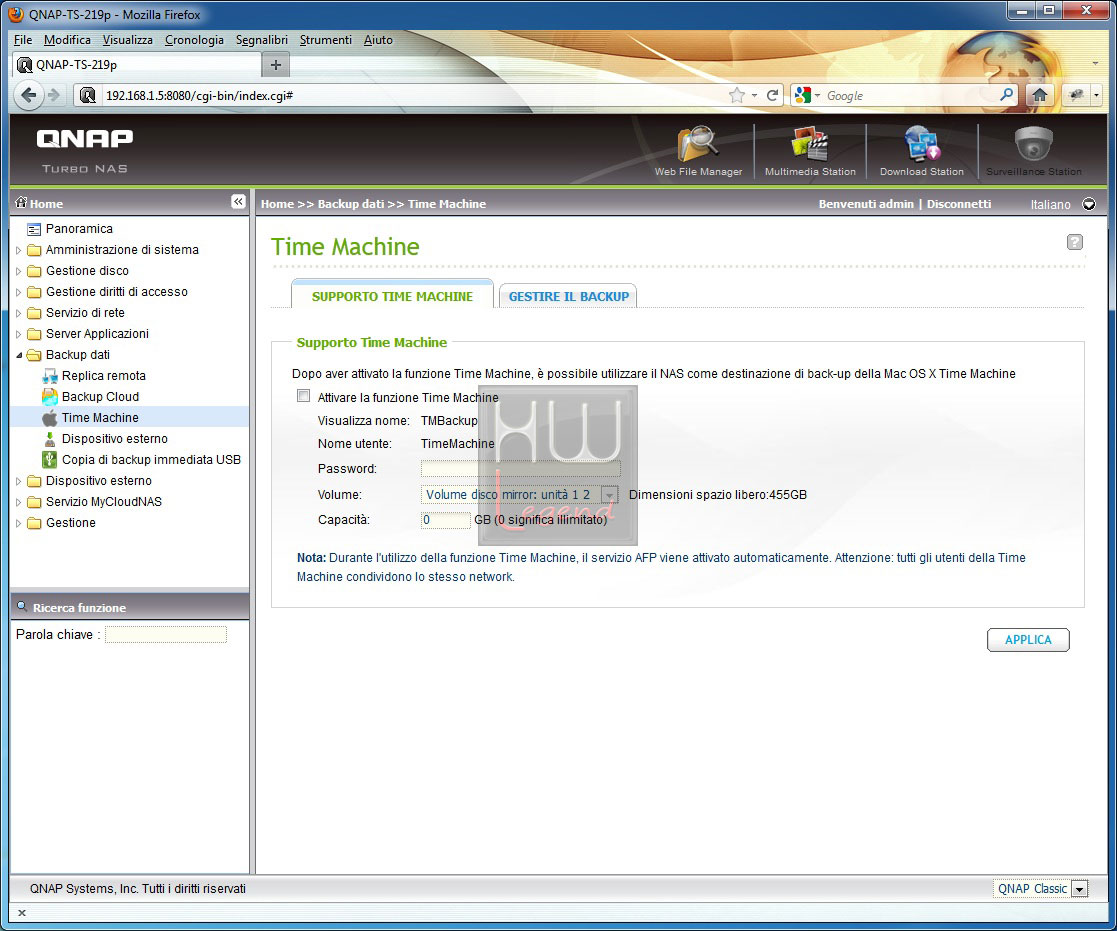Click Disconnetti link
This screenshot has width=1117, height=931.
[x=959, y=204]
